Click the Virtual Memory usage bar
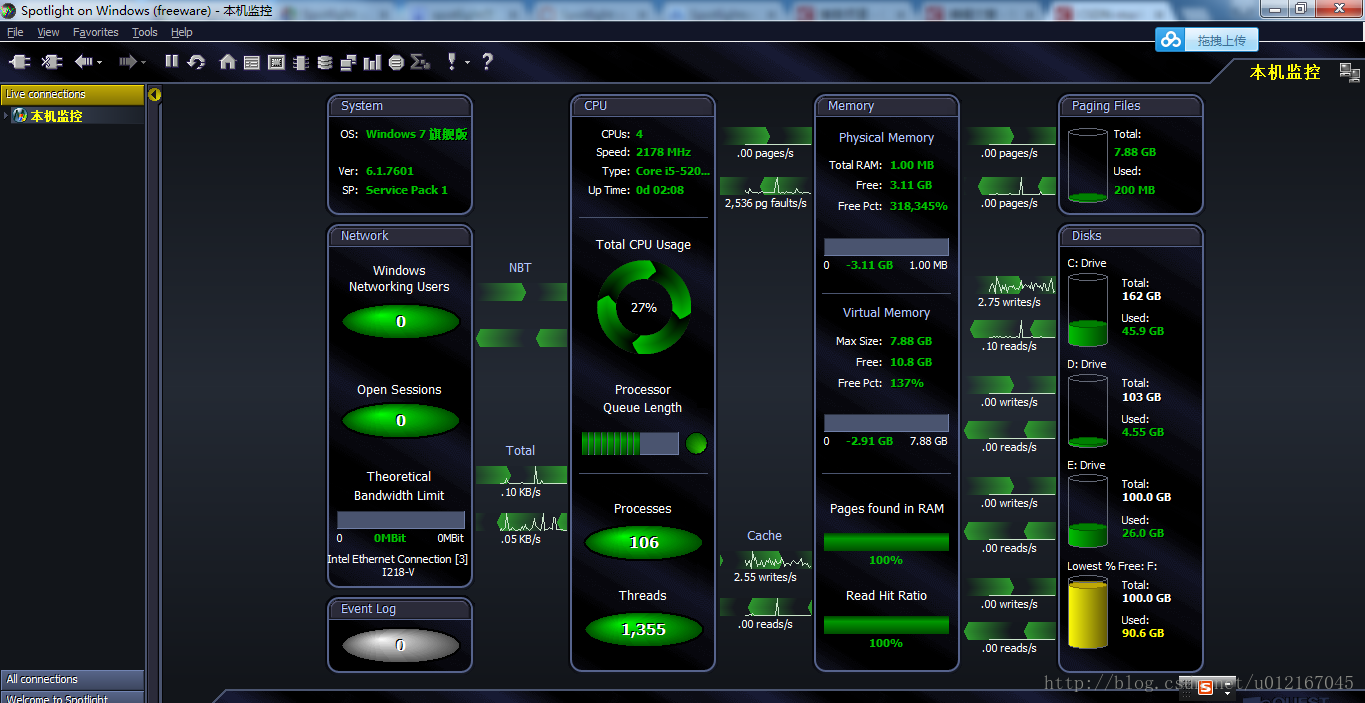The height and width of the screenshot is (703, 1365). tap(886, 423)
